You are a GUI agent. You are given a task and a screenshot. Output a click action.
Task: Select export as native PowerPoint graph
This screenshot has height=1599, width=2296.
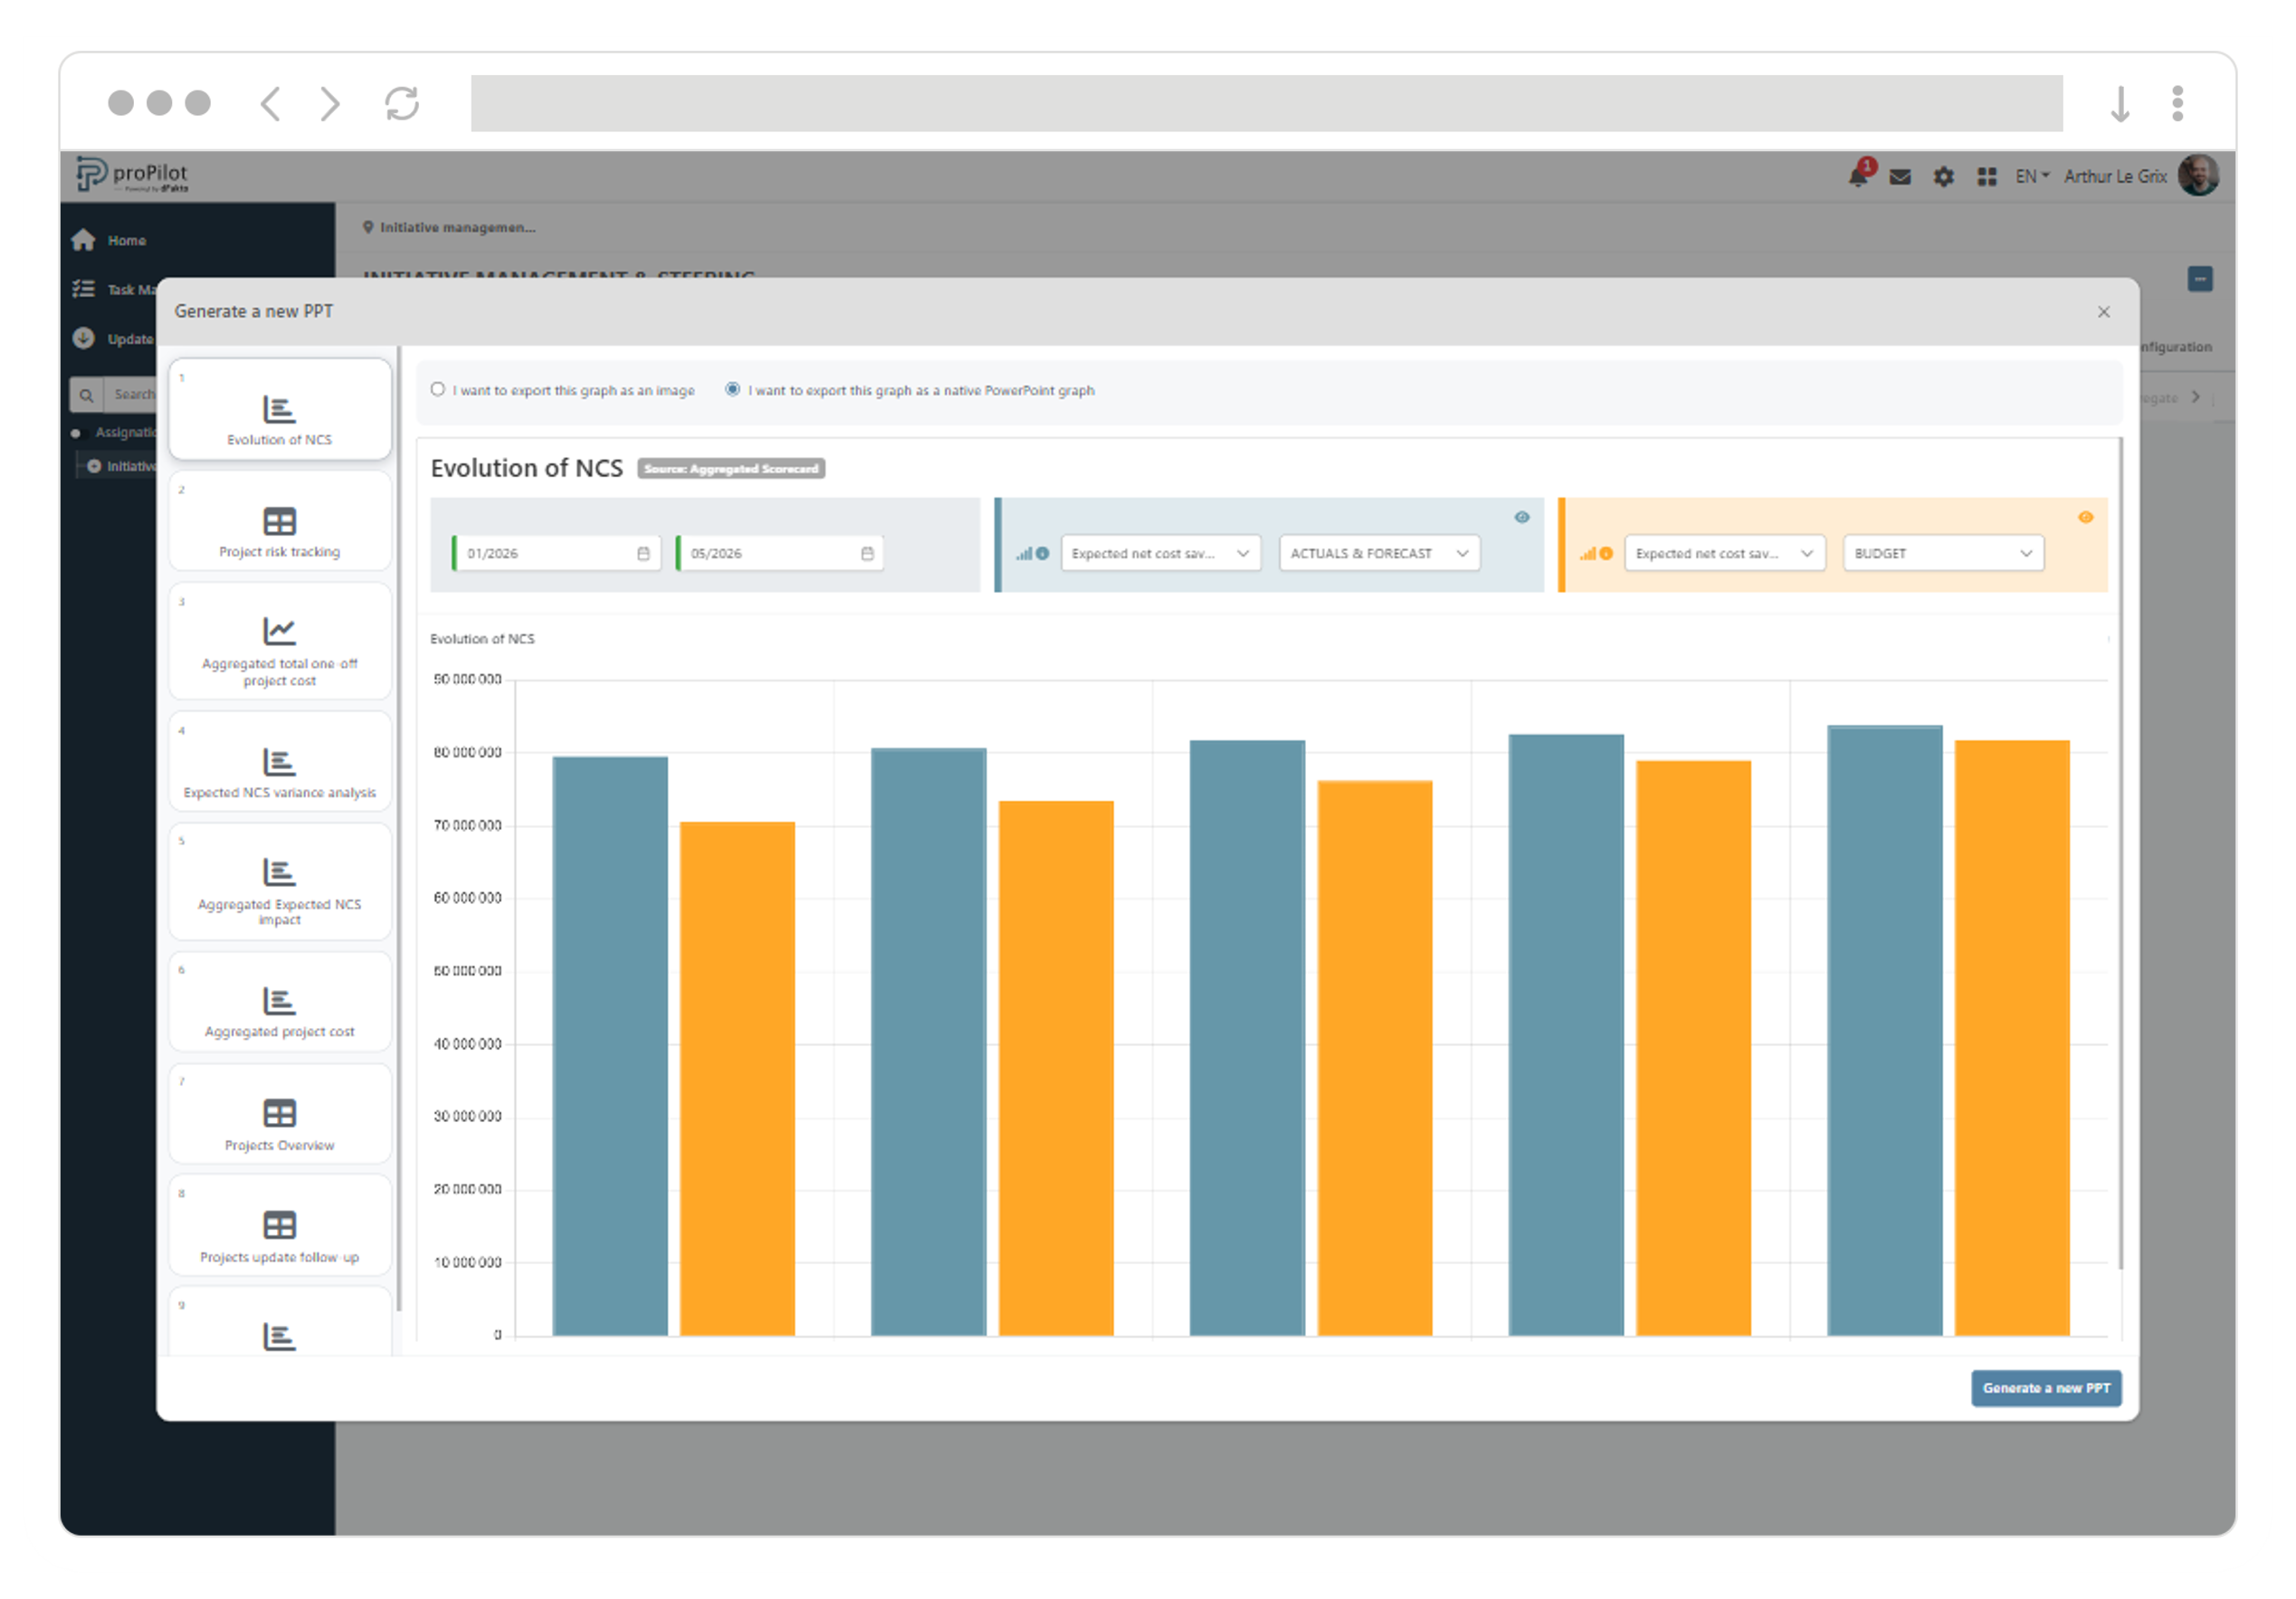(733, 390)
